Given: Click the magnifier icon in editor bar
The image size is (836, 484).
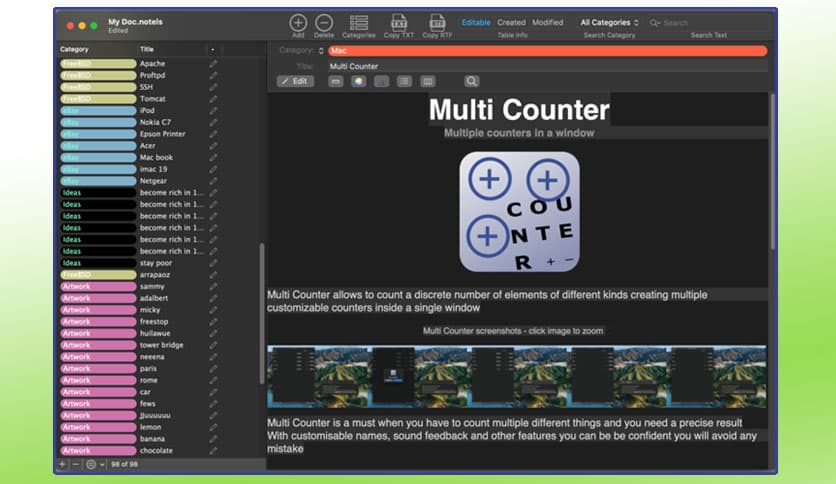Looking at the screenshot, I should [471, 81].
